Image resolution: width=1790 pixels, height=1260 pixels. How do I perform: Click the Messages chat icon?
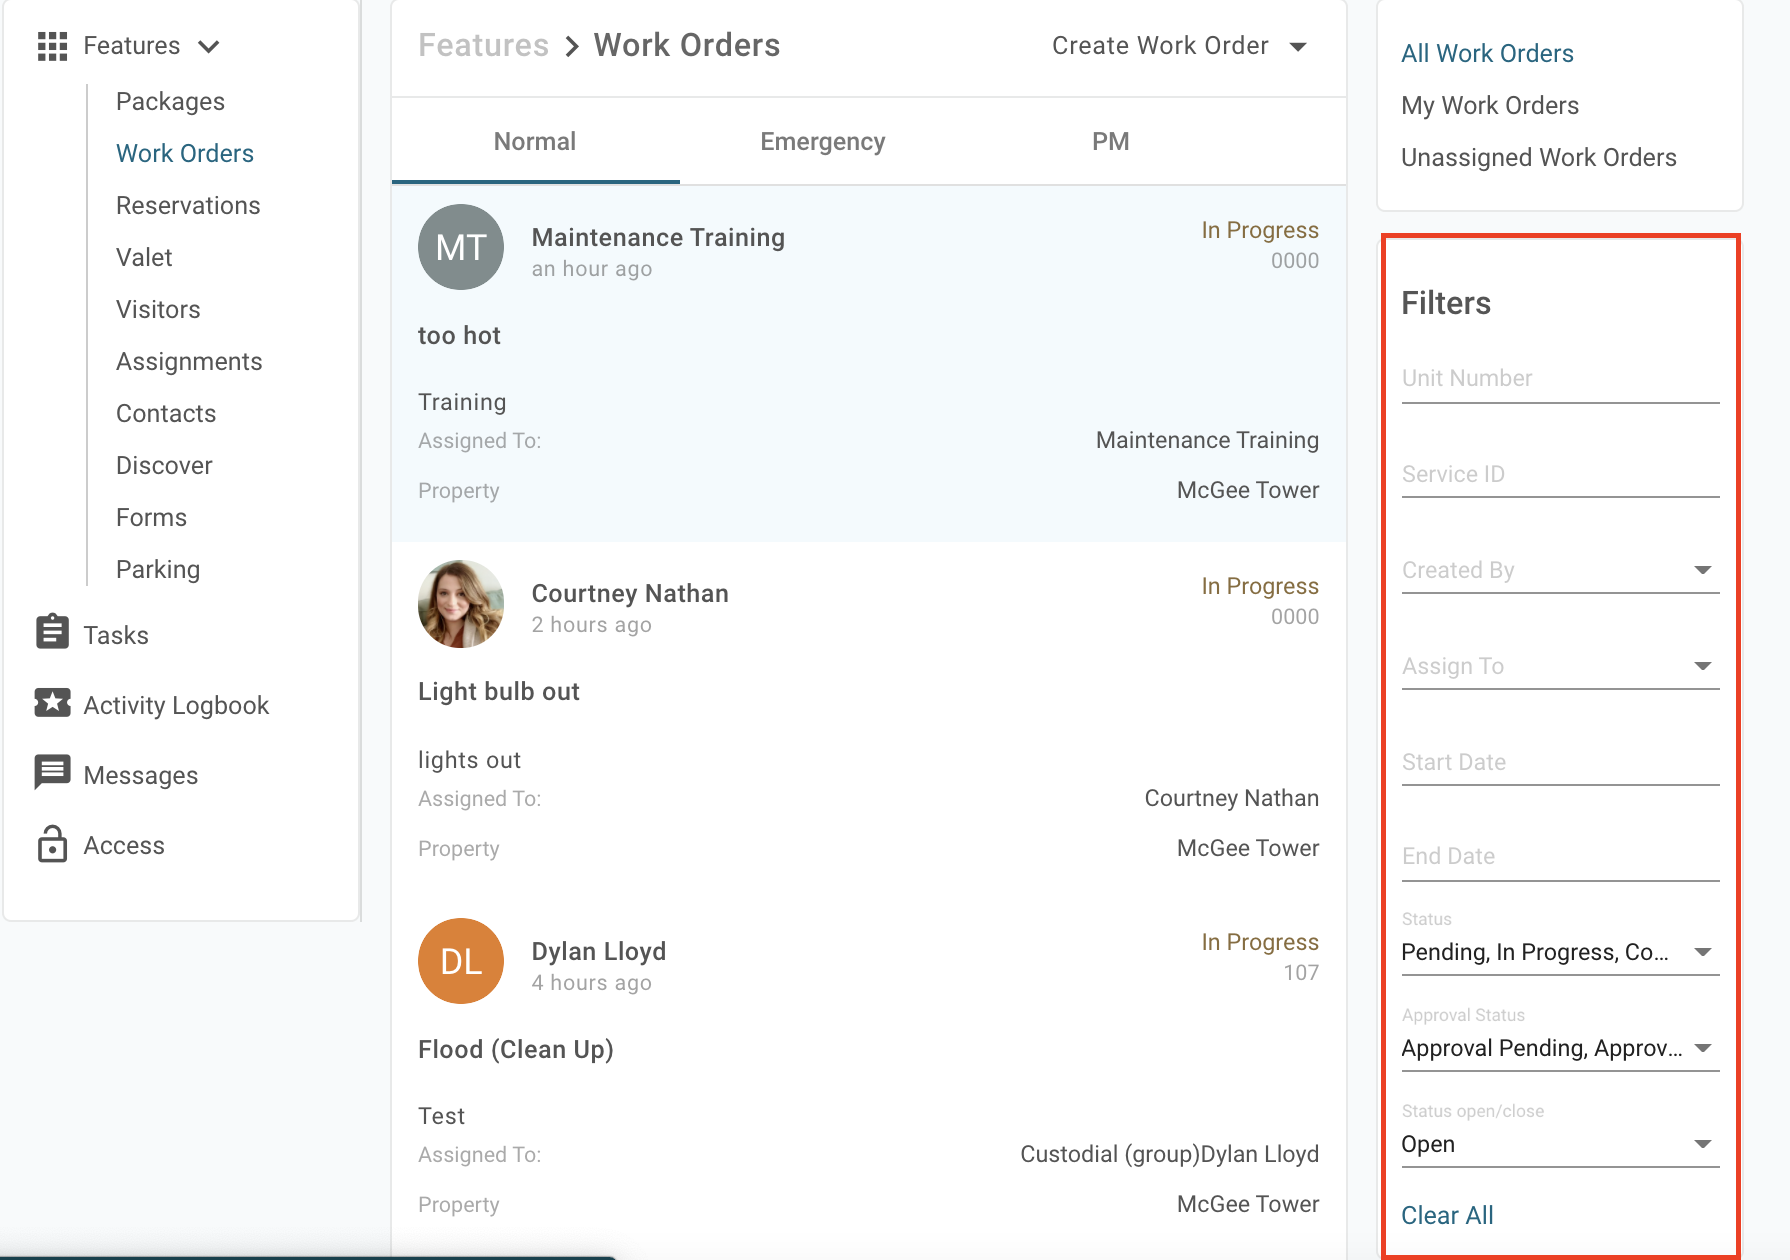(52, 773)
